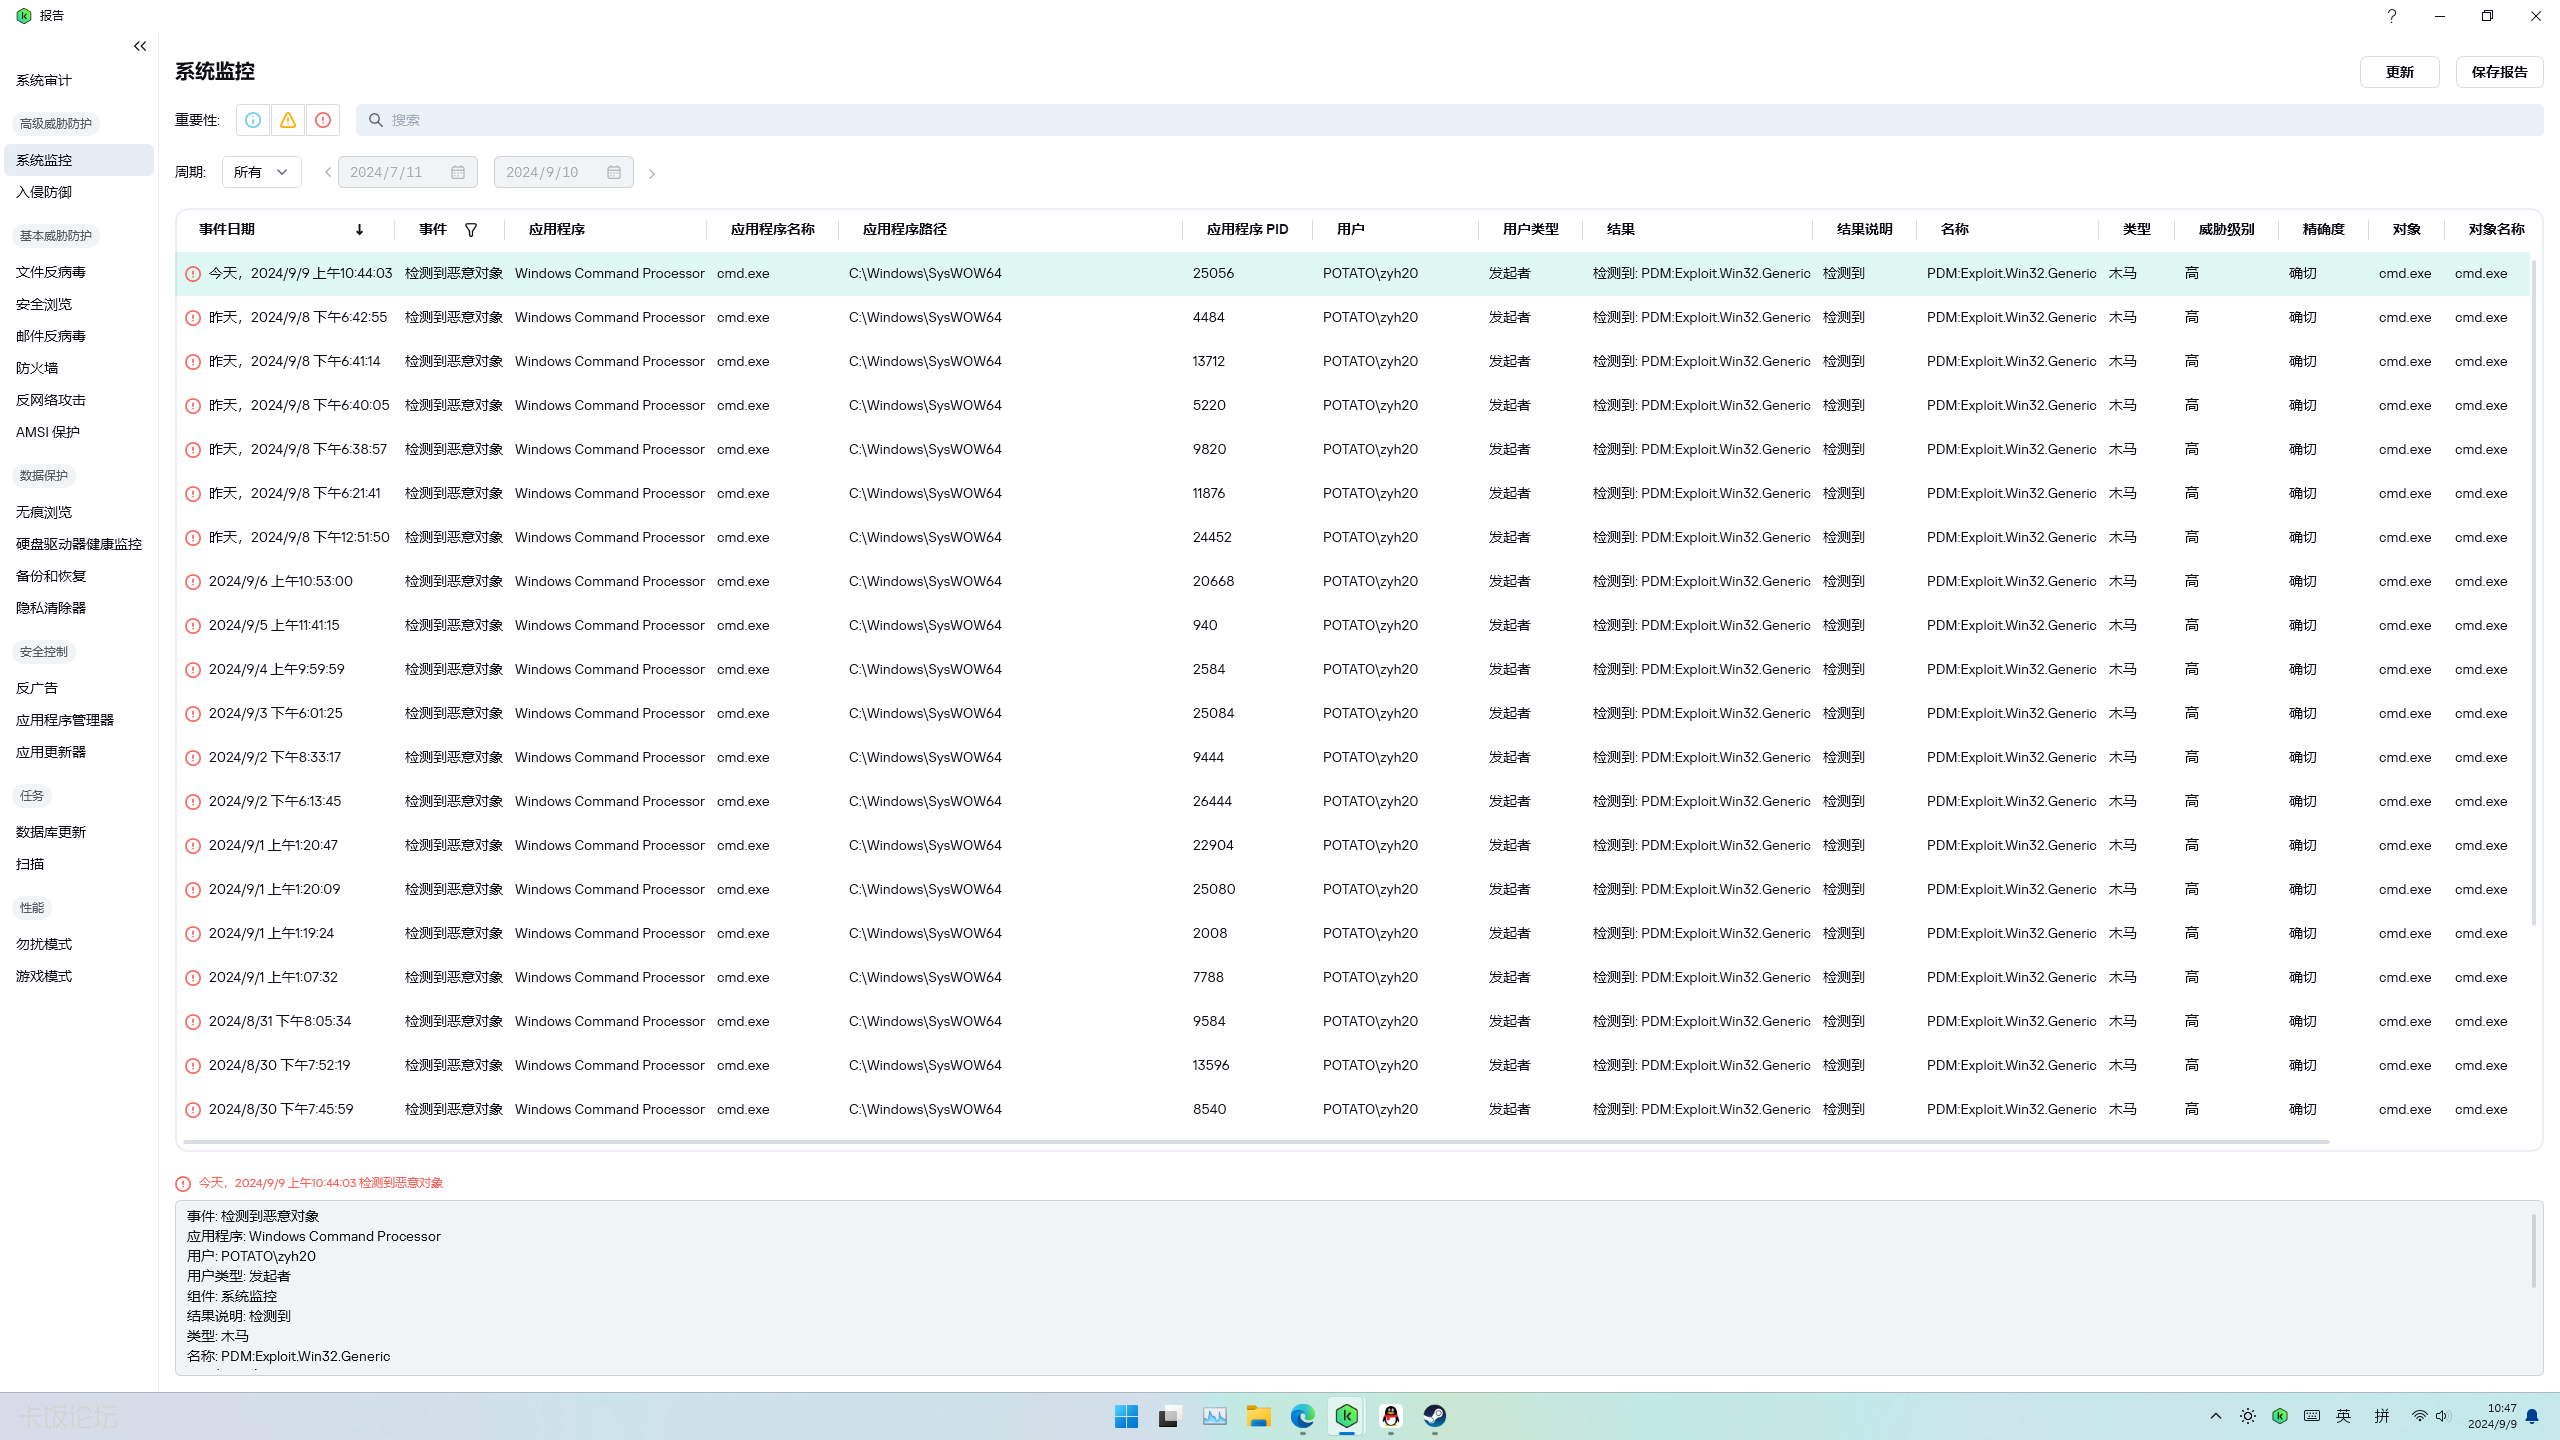Open 安全浏览 report section
2560x1440 pixels.
pyautogui.click(x=44, y=304)
